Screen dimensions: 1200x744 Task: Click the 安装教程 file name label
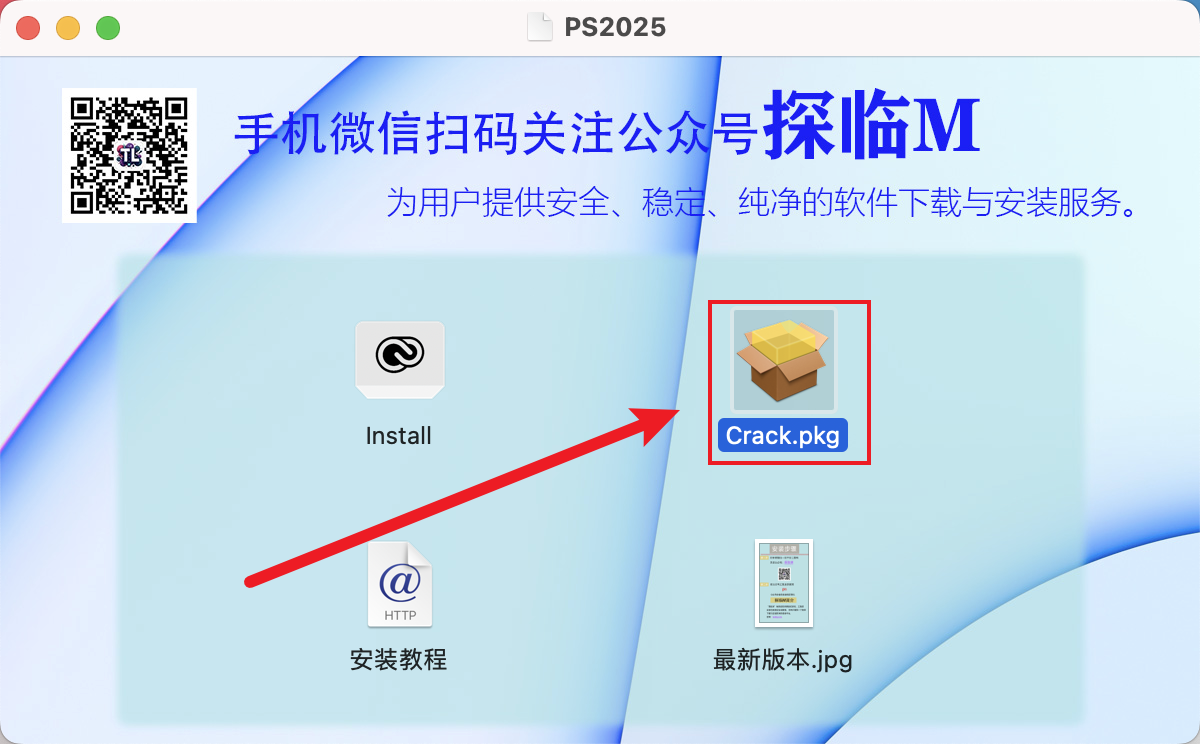pyautogui.click(x=398, y=660)
